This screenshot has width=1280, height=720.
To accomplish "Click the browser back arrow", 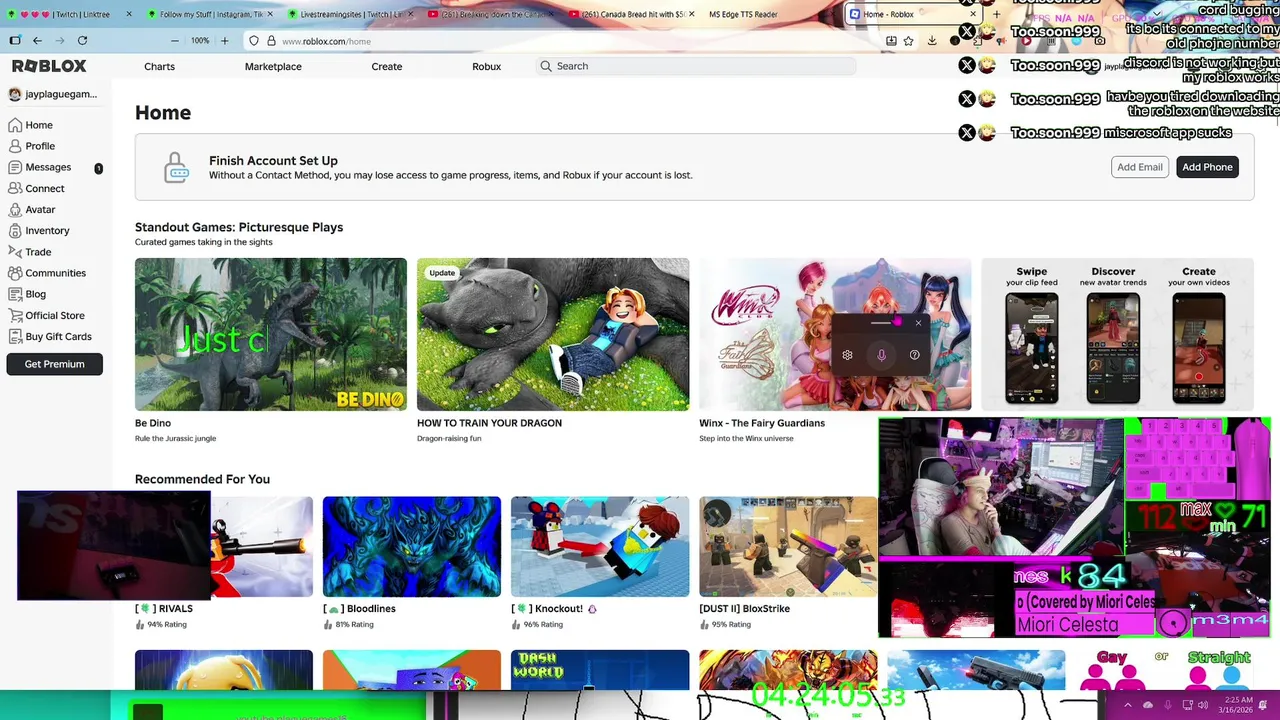I will point(37,40).
